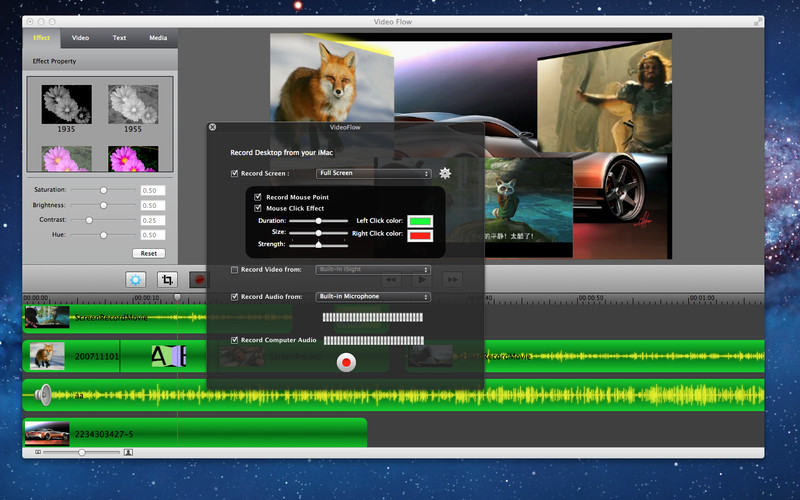The image size is (800, 500).
Task: Open the Built-in iSight video source dropdown
Action: 373,270
